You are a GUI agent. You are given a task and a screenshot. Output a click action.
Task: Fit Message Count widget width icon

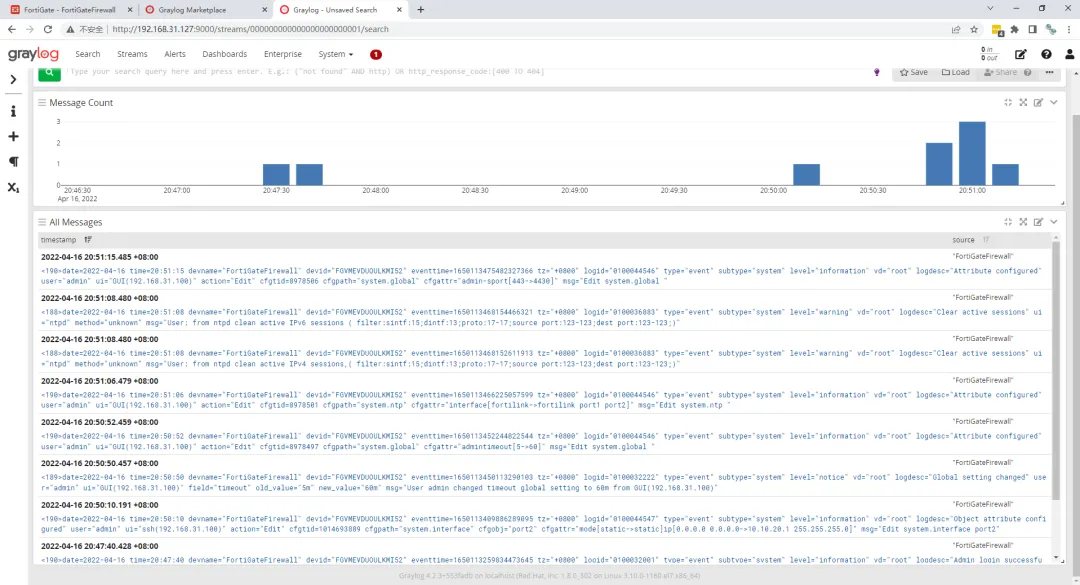1008,103
